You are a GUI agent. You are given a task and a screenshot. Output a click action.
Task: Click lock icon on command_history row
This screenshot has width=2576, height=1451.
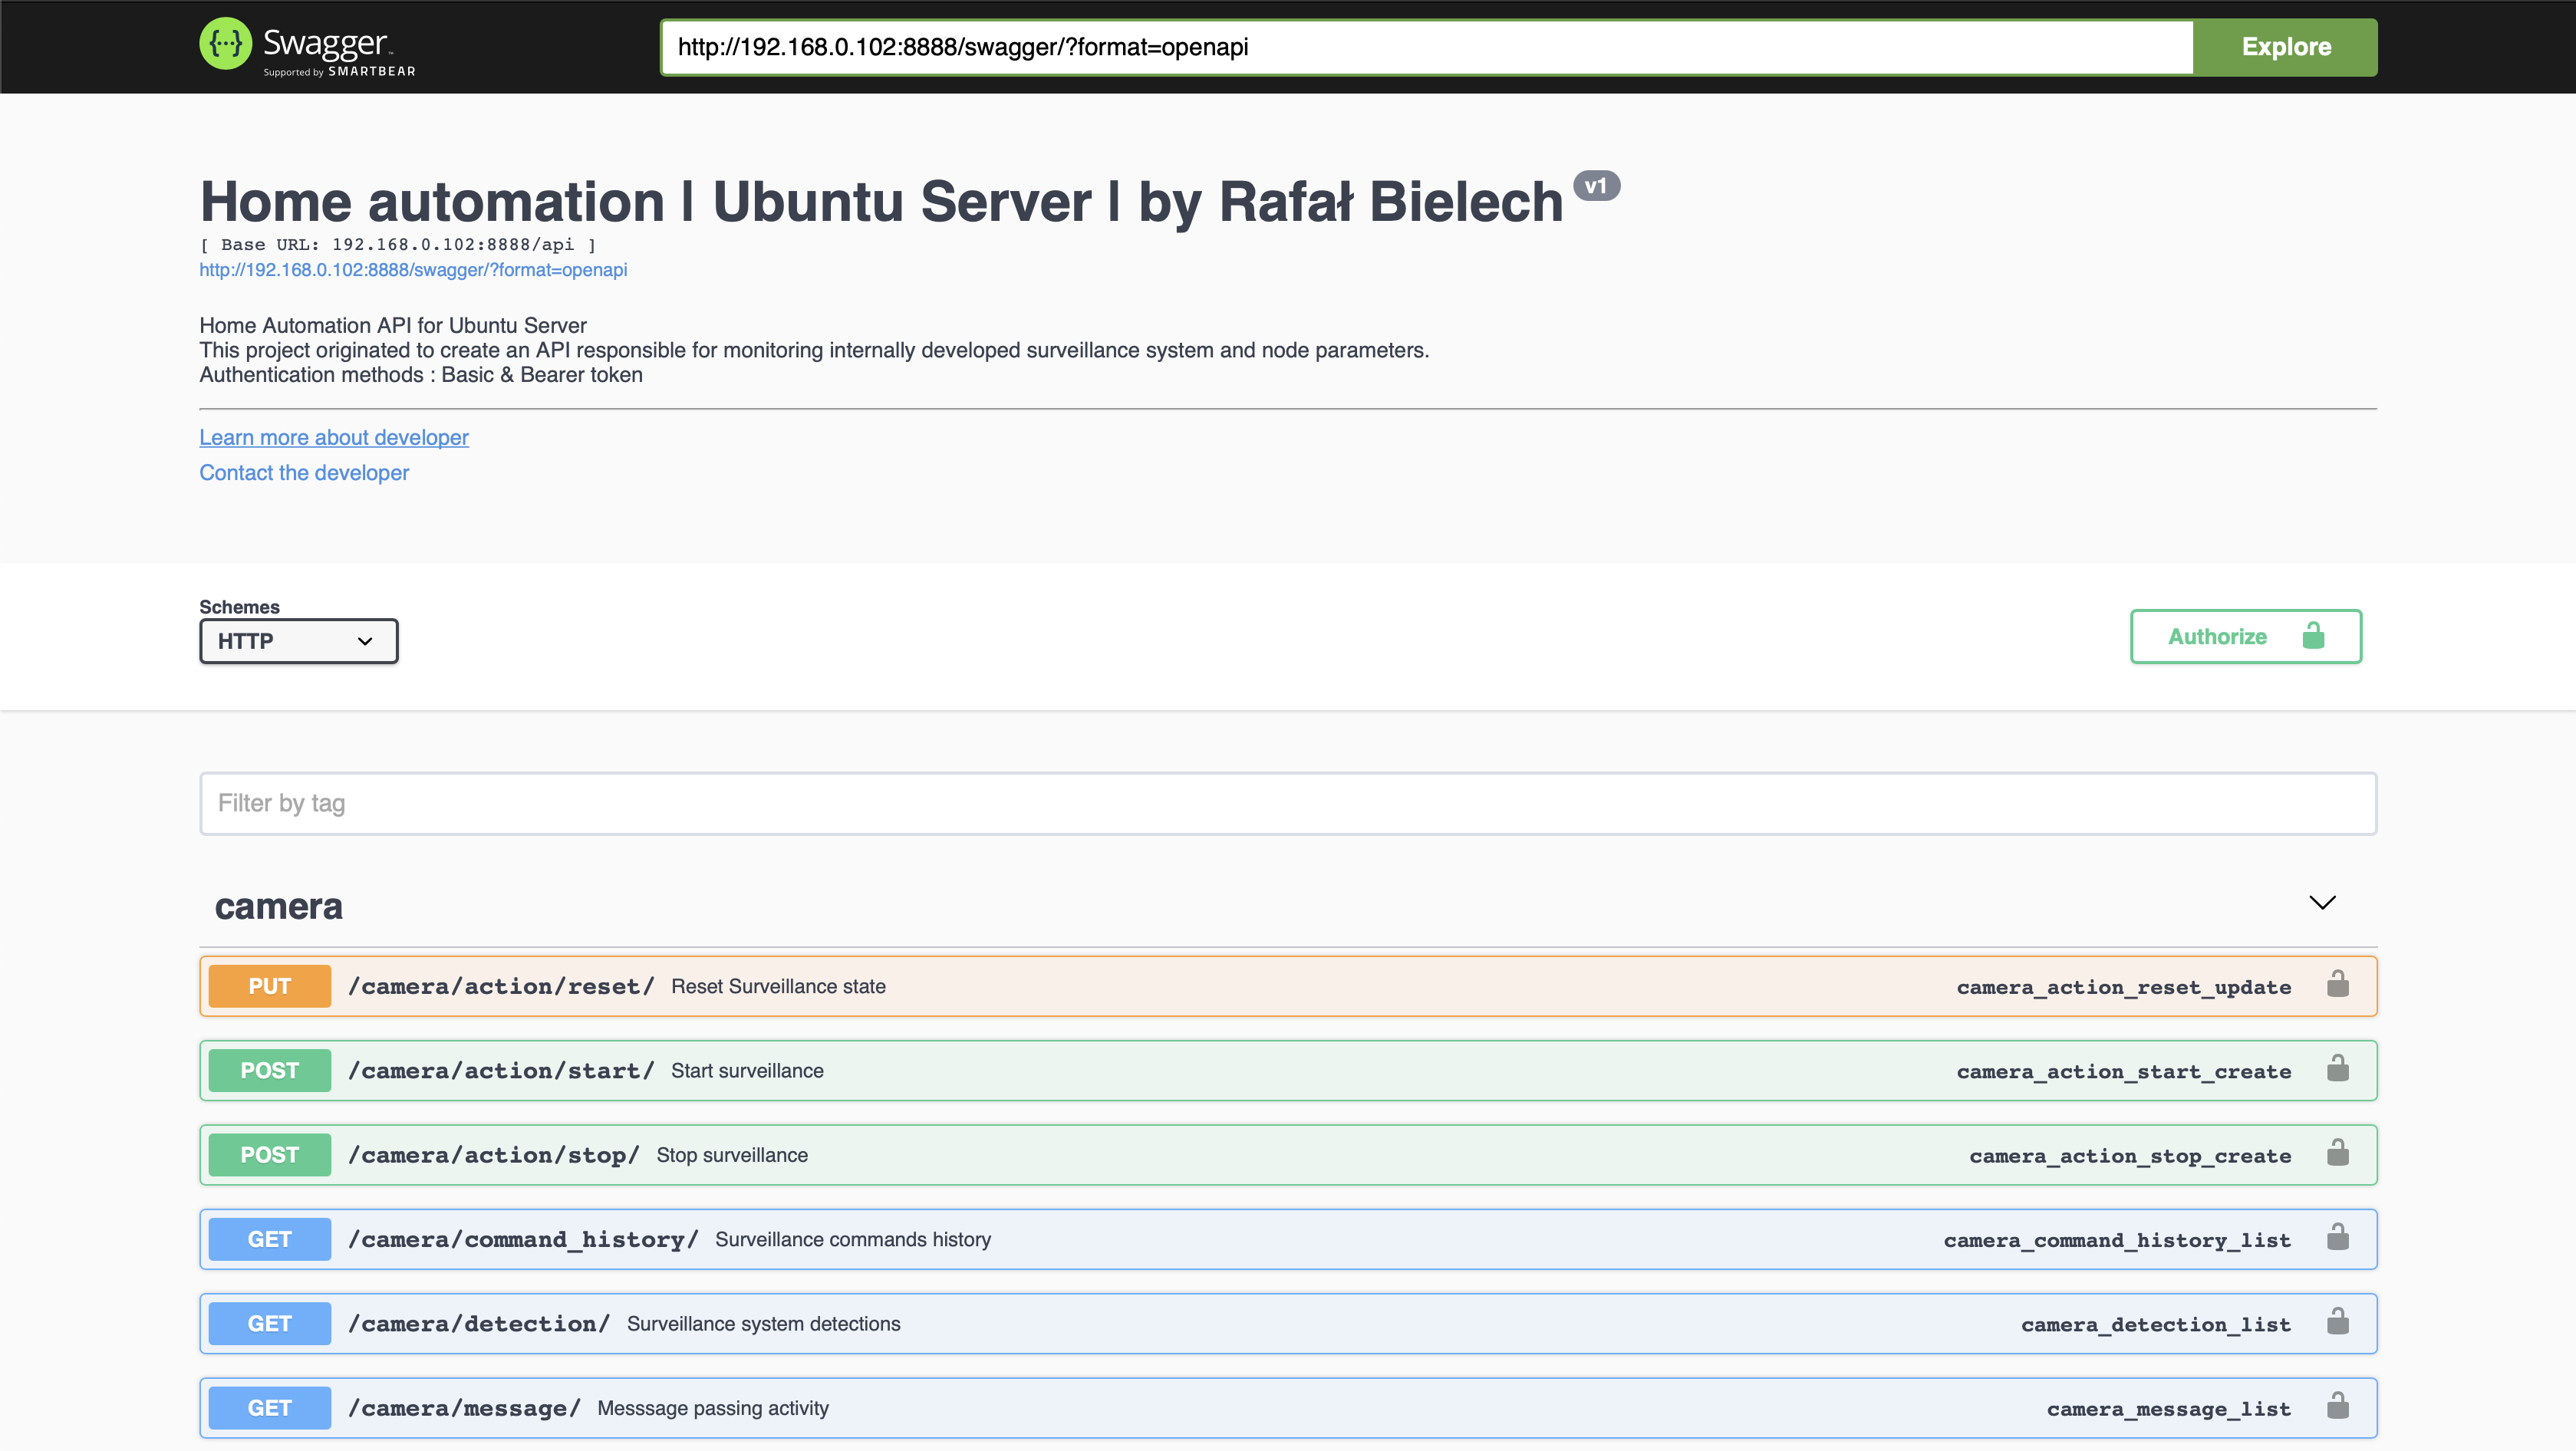2338,1237
